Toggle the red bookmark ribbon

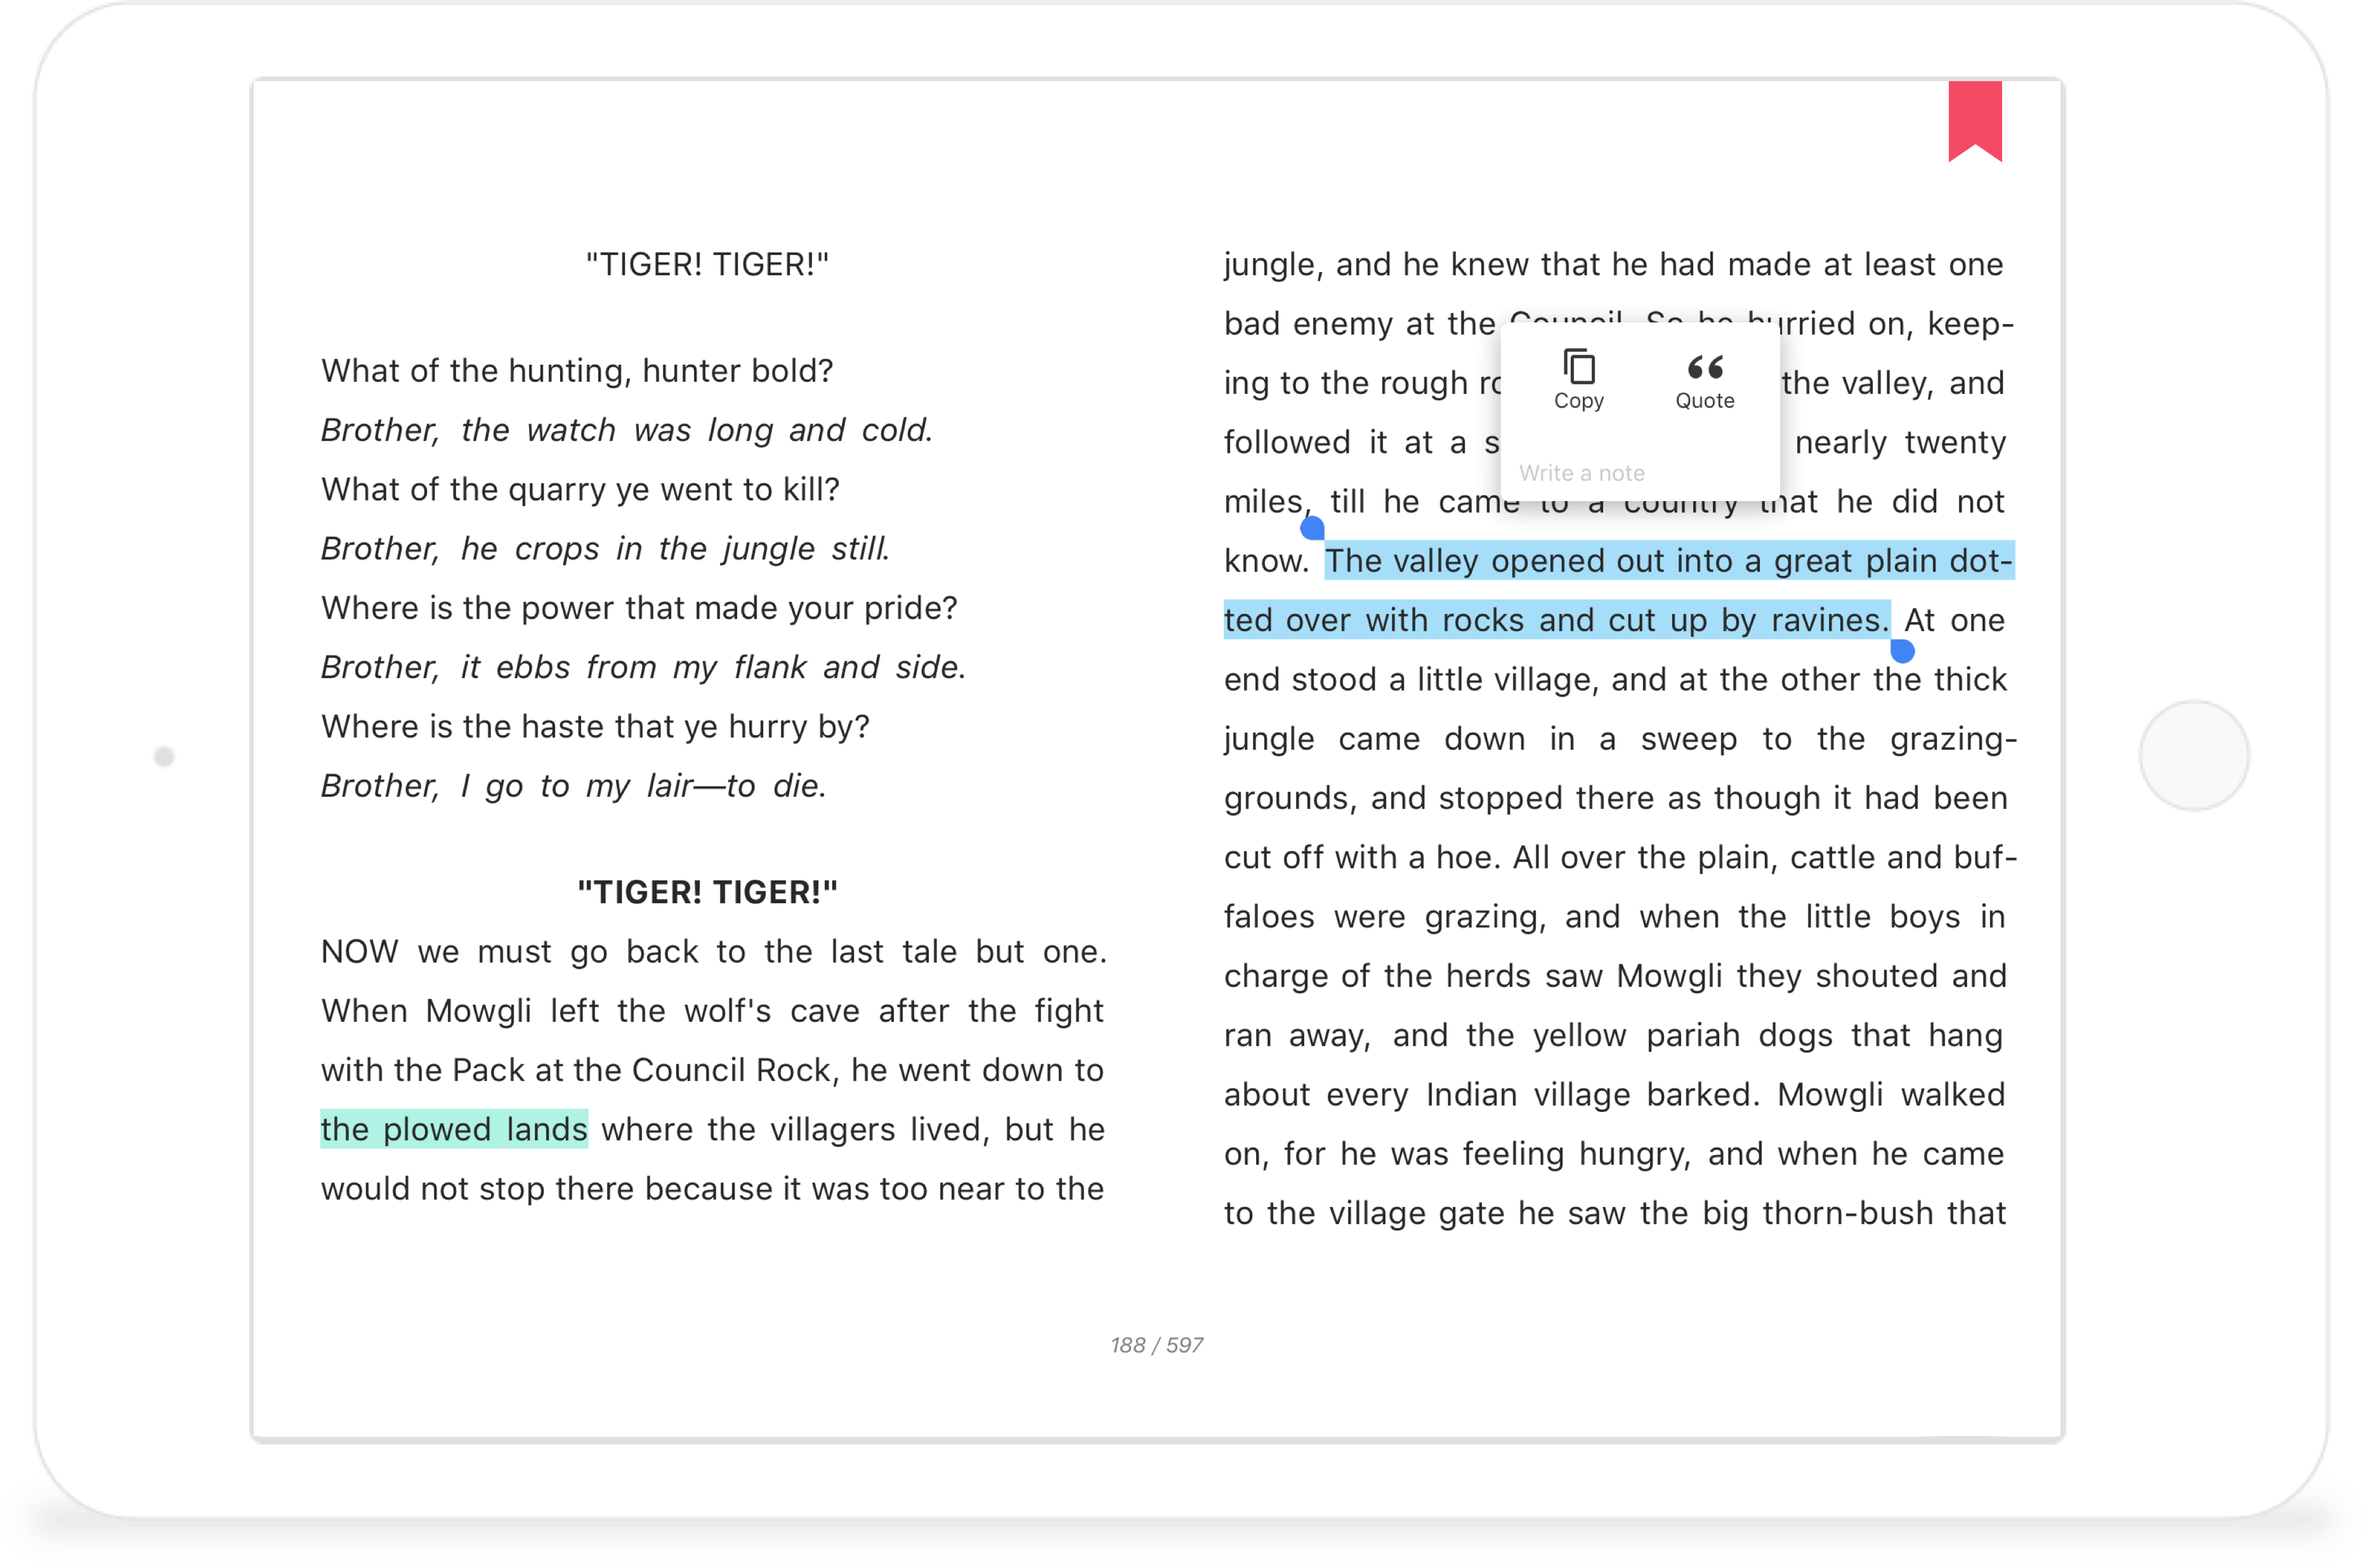pos(1975,121)
